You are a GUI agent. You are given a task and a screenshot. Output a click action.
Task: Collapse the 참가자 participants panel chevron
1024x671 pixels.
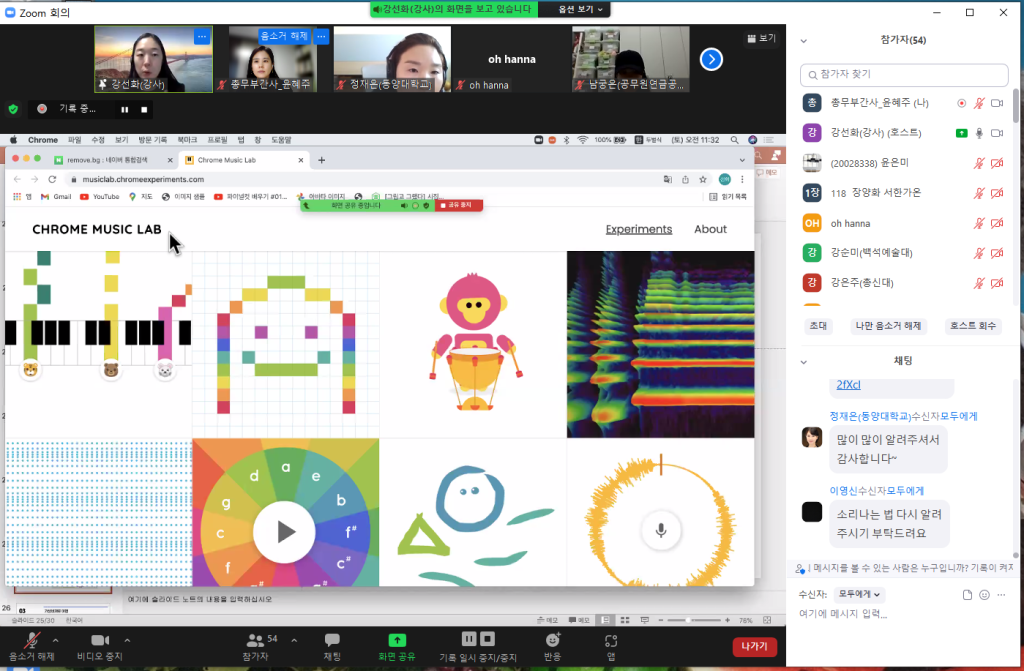click(804, 40)
